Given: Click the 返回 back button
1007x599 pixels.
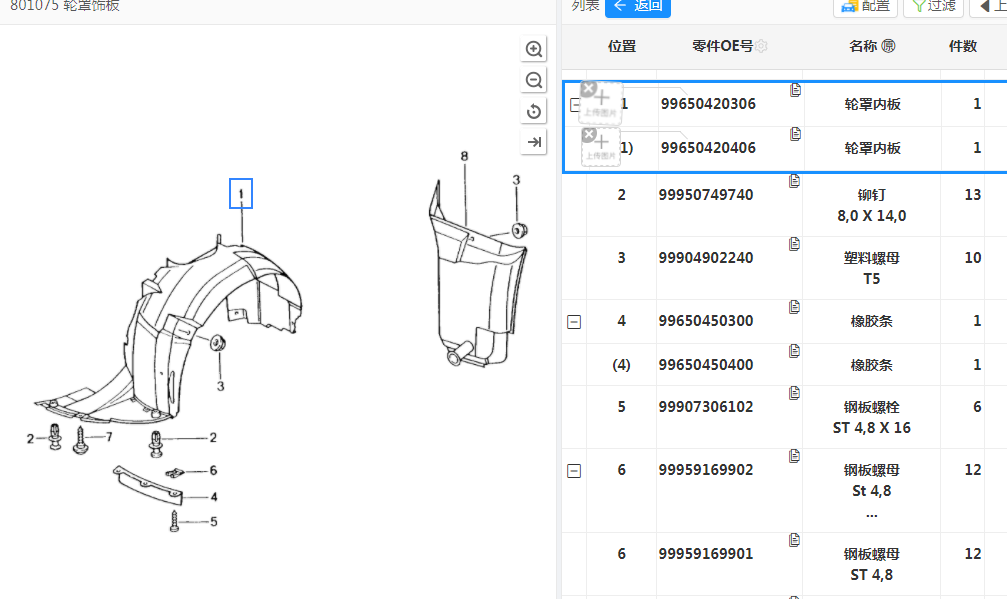Looking at the screenshot, I should point(638,6).
